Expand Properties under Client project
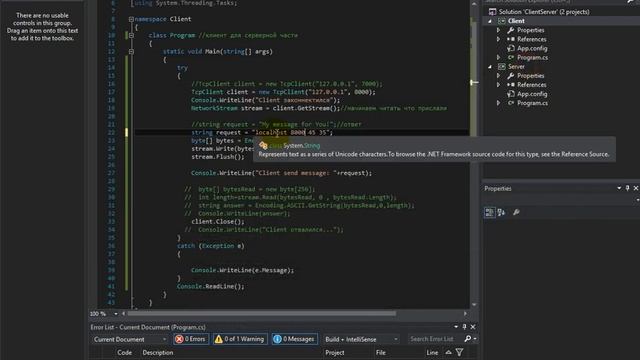 coord(498,30)
